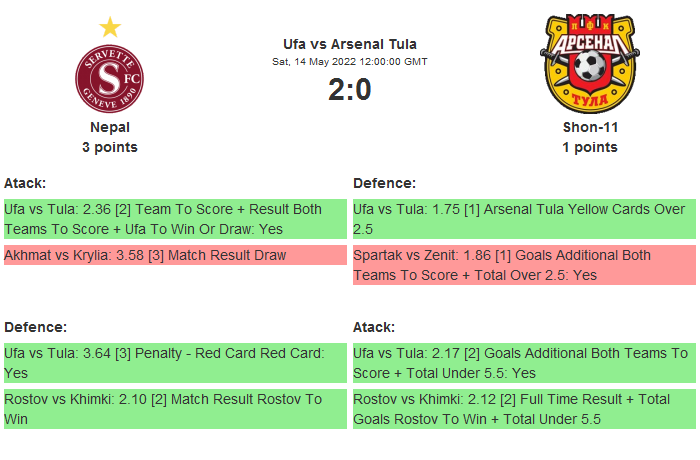This screenshot has width=700, height=460.
Task: Click the gold star above Servette logo
Action: click(x=110, y=27)
